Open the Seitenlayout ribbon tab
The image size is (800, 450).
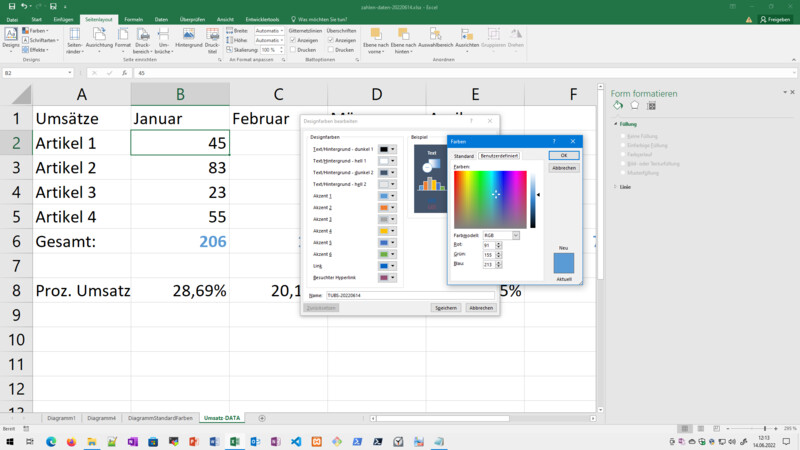point(98,19)
